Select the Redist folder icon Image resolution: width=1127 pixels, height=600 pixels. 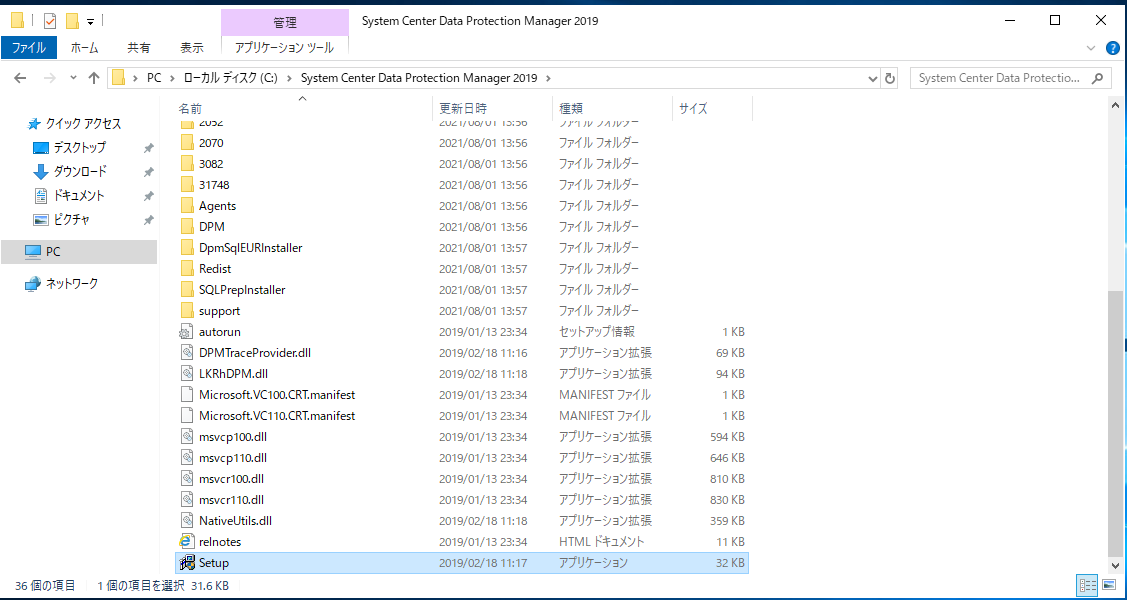pyautogui.click(x=187, y=269)
